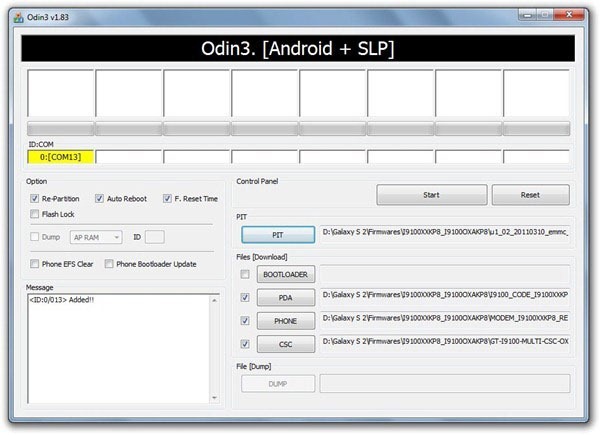
Task: Uncheck the PDA file checkbox
Action: coord(245,297)
